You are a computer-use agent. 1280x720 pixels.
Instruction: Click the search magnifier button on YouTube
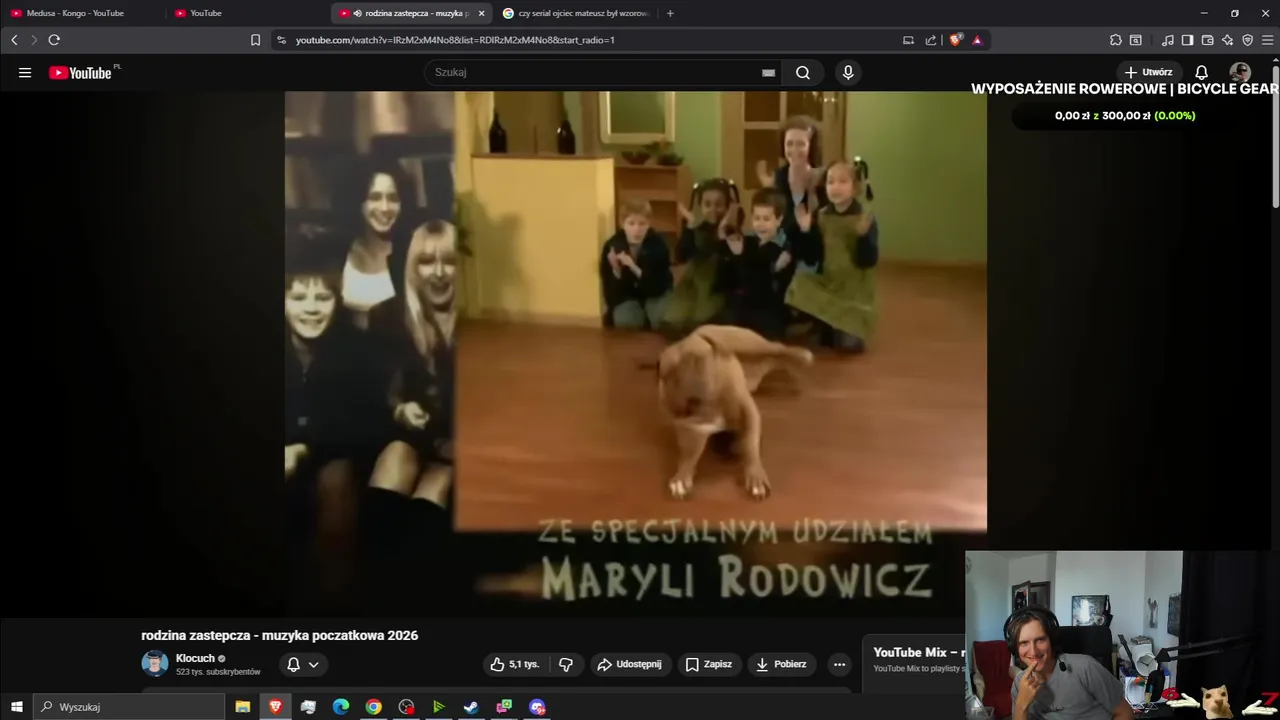tap(803, 72)
